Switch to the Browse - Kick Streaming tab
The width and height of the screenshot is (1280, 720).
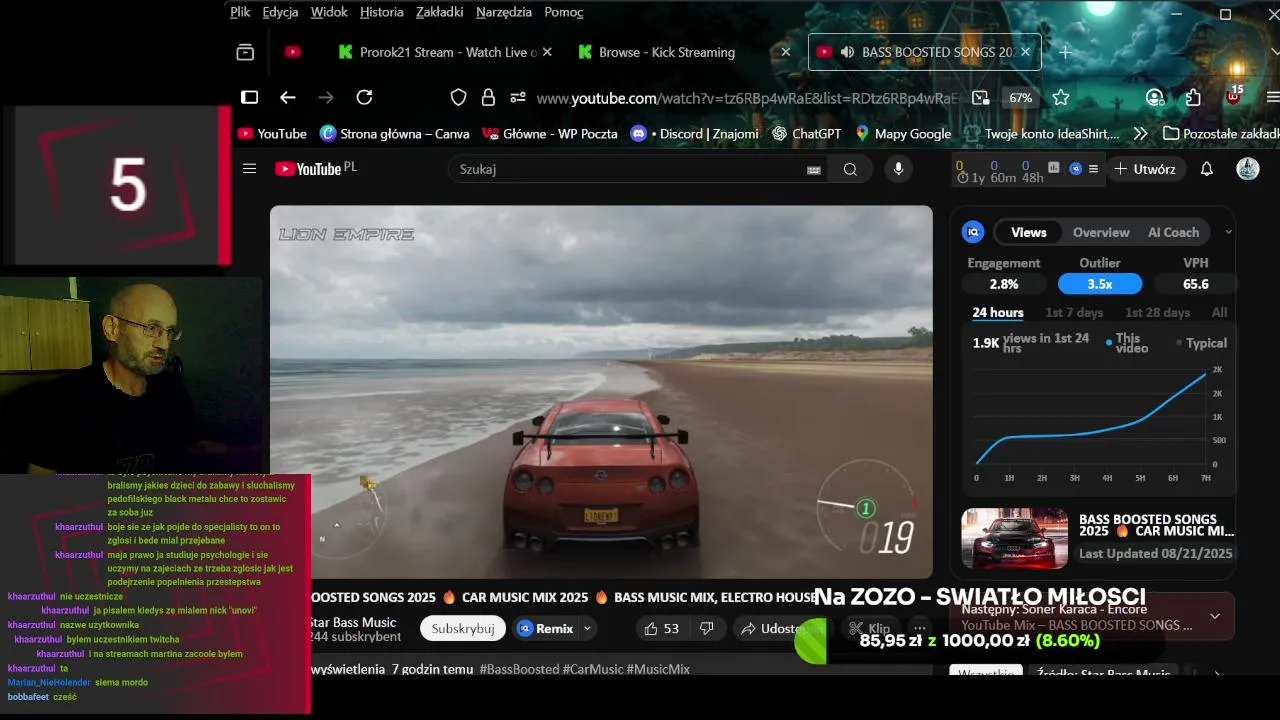click(666, 52)
